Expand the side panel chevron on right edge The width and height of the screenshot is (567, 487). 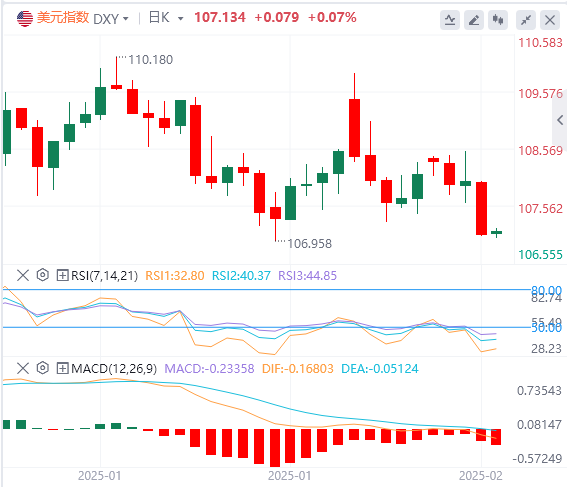tap(560, 120)
